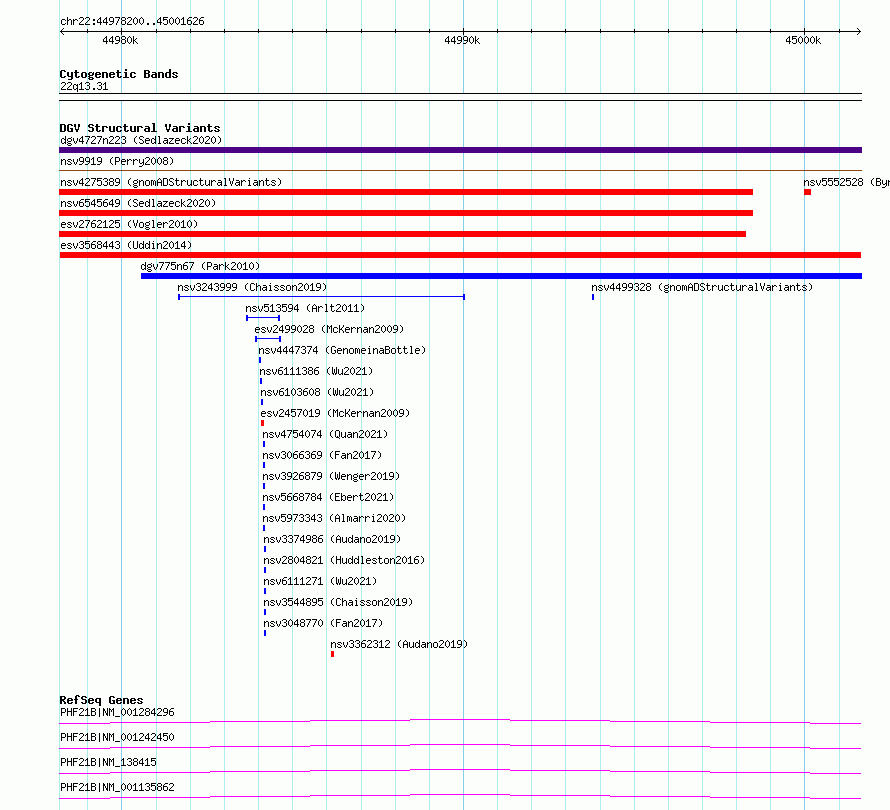Open nsv6111271 (Wu2021) label
The width and height of the screenshot is (890, 810).
[320, 581]
